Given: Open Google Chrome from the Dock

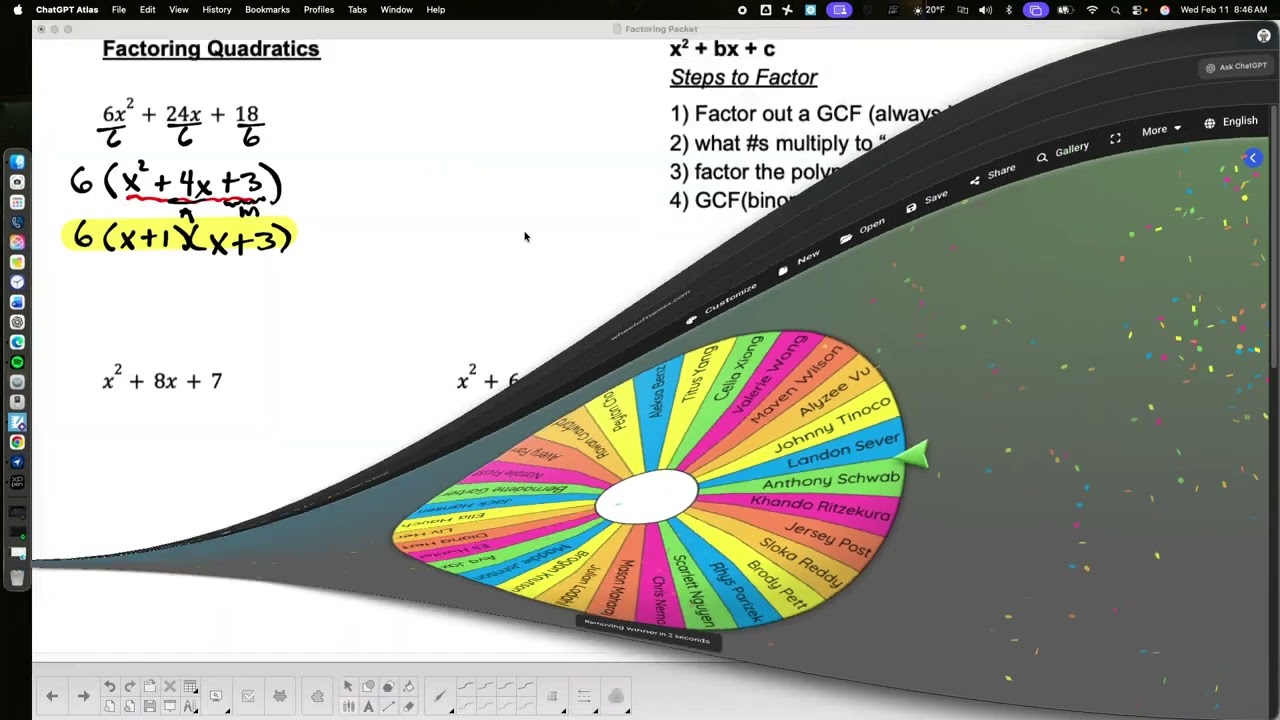Looking at the screenshot, I should tap(17, 442).
